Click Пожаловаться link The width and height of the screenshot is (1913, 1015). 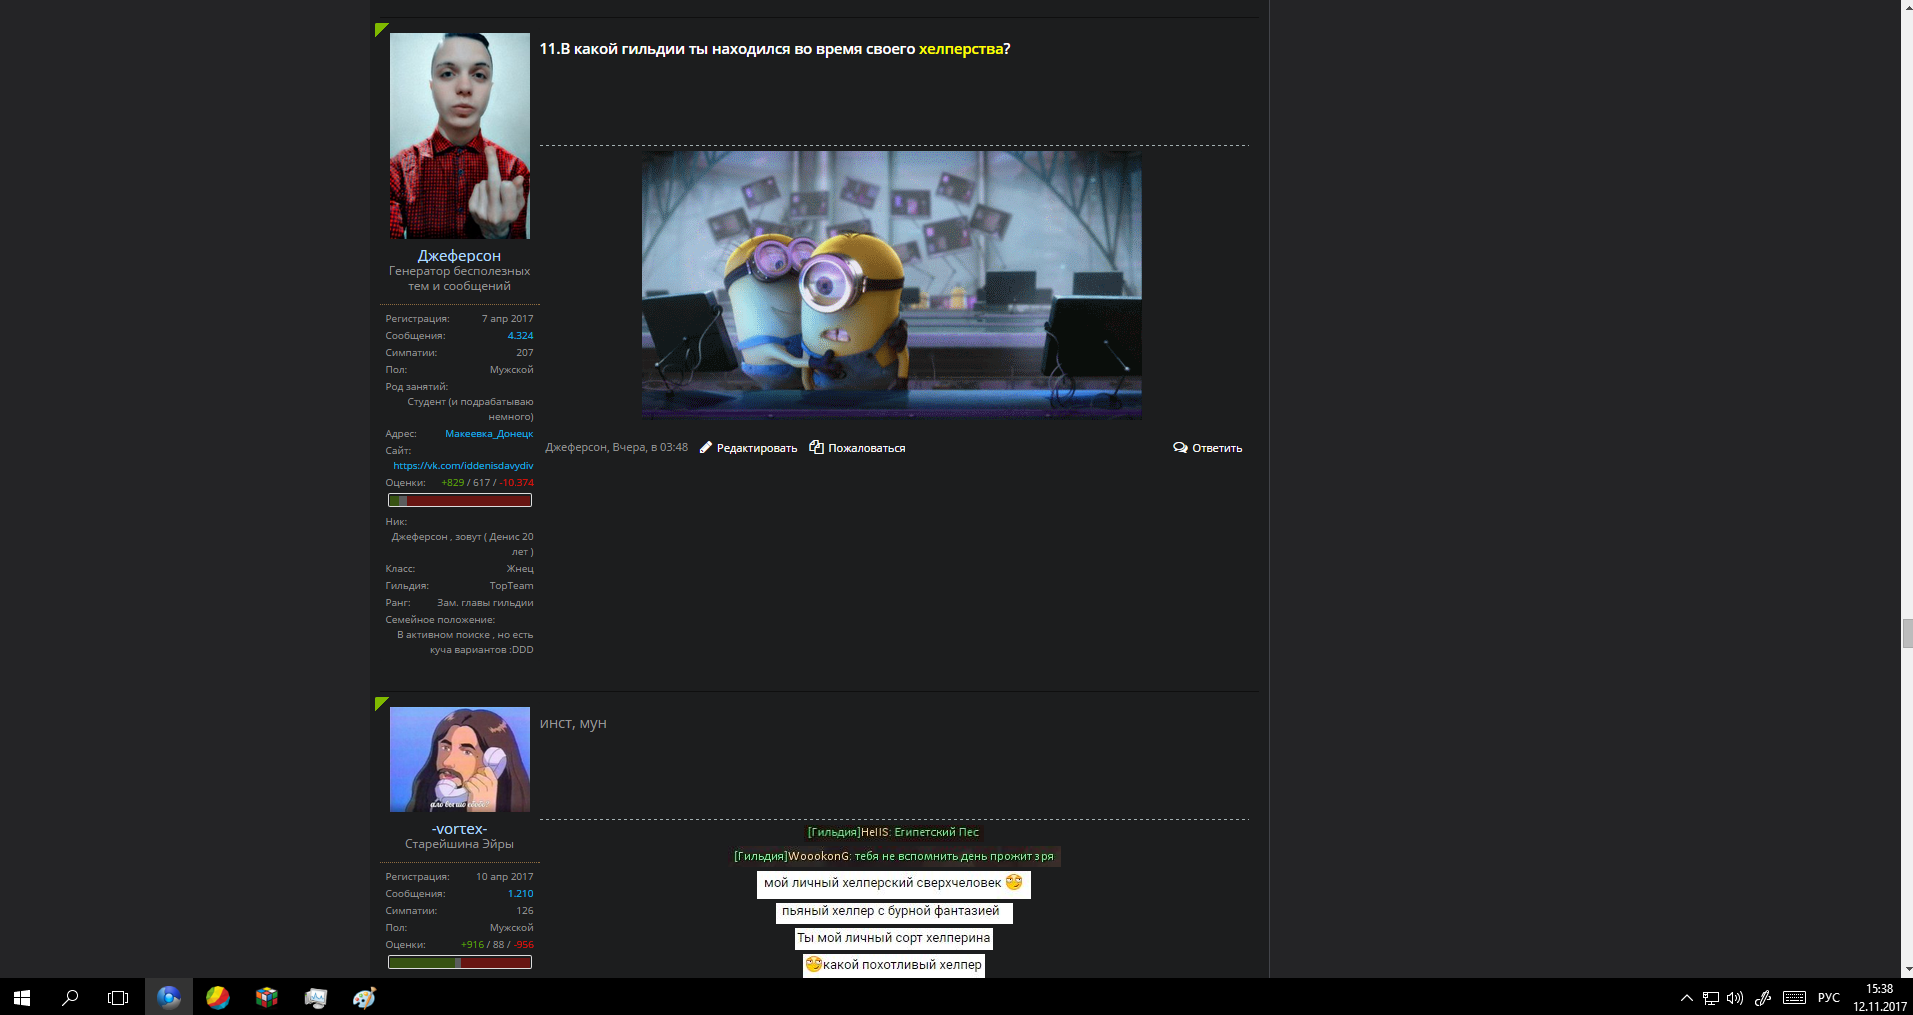[x=866, y=448]
